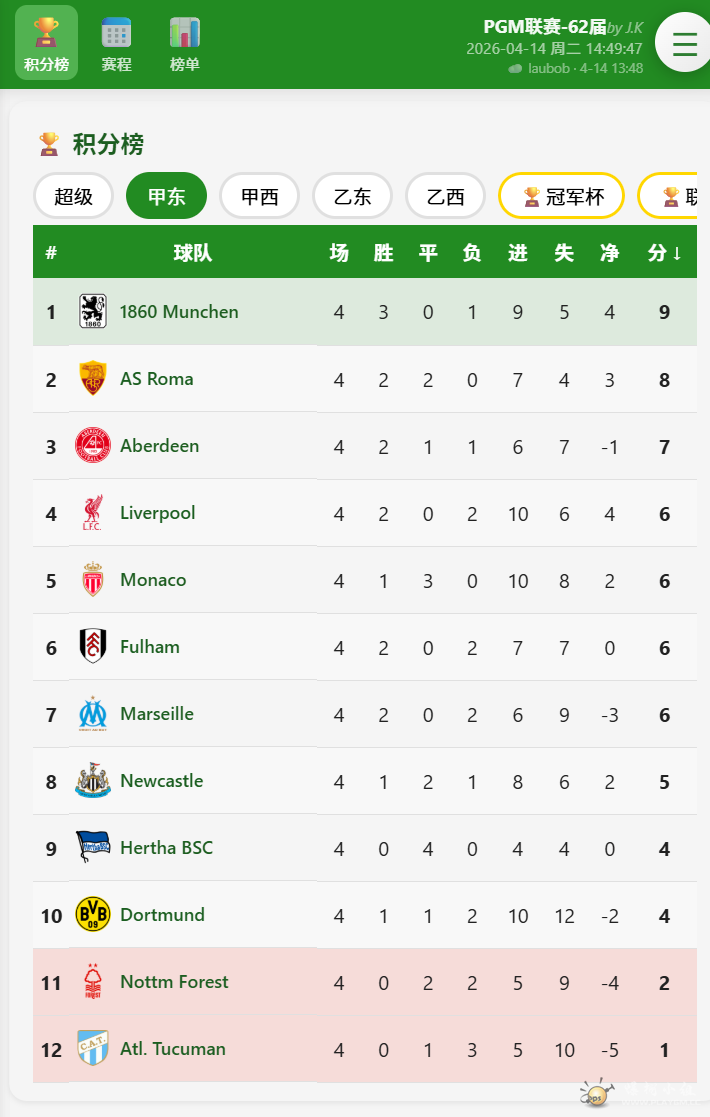Select the 超级 league tab
710x1117 pixels.
74,196
